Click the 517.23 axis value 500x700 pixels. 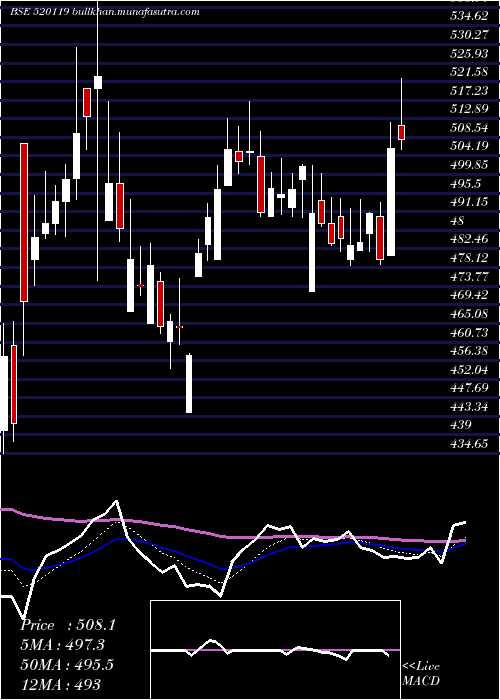(x=469, y=91)
